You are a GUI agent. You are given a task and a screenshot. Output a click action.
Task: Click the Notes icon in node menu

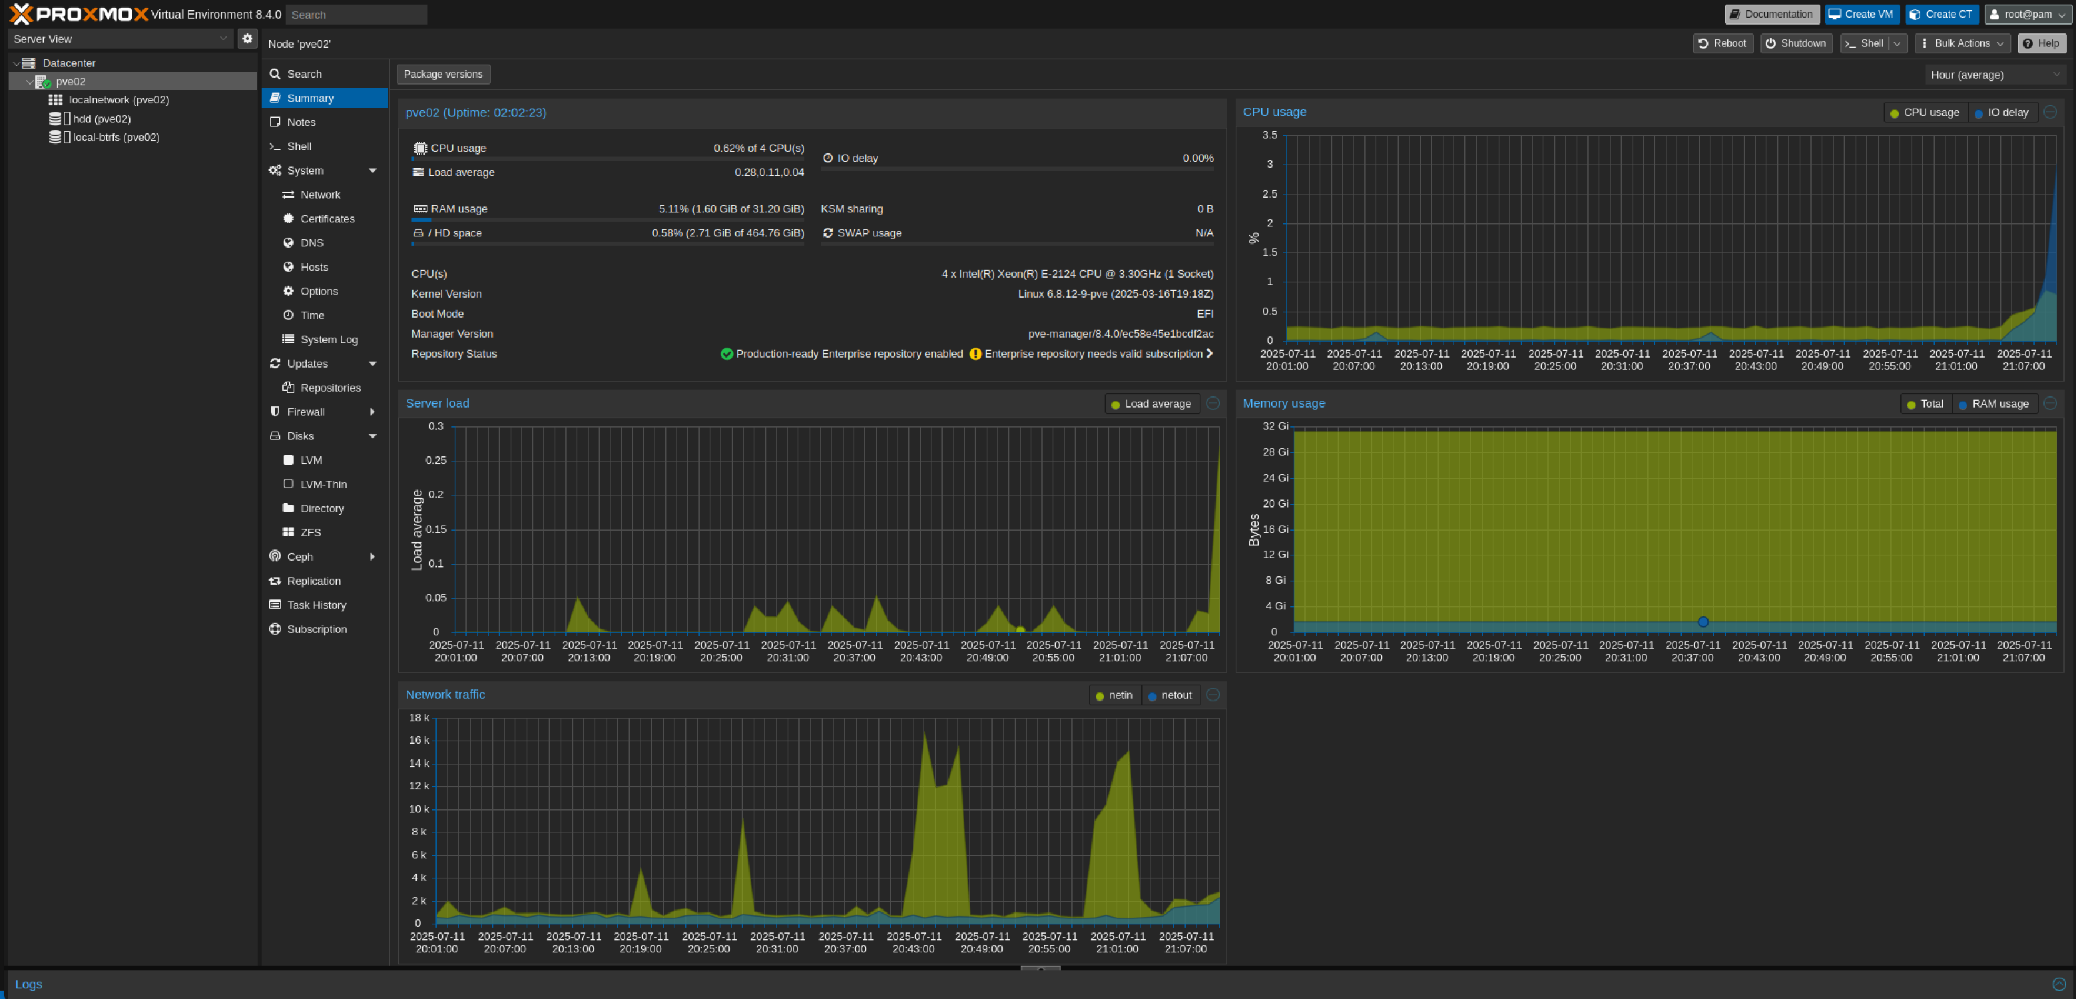(275, 122)
